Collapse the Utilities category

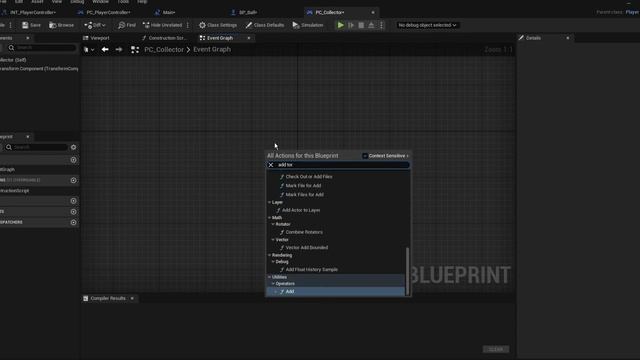269,278
